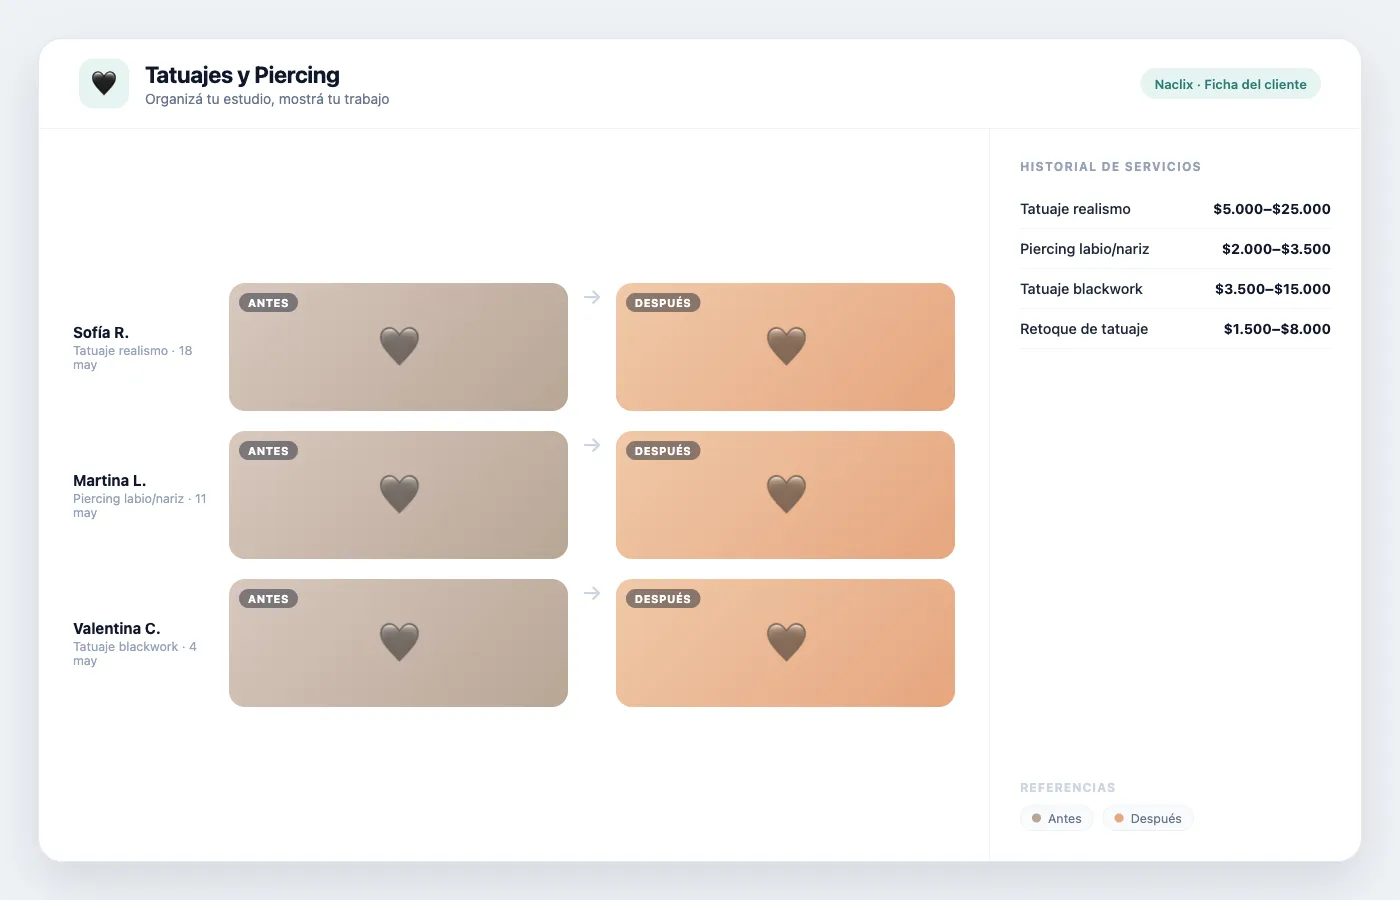Click heart icon in Valentina C.'s Después card
Screen dimensions: 1400x900
(x=786, y=642)
